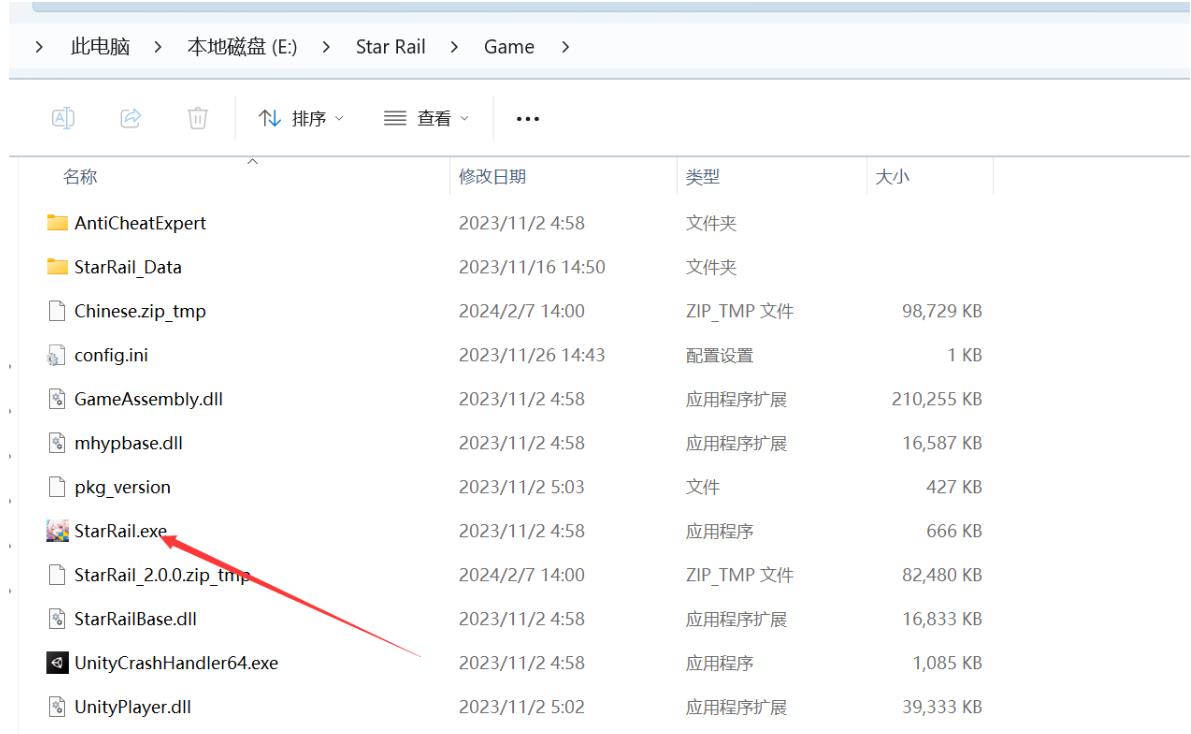Image resolution: width=1191 pixels, height=734 pixels.
Task: Select the mhypbase.dll file icon
Action: pos(57,443)
